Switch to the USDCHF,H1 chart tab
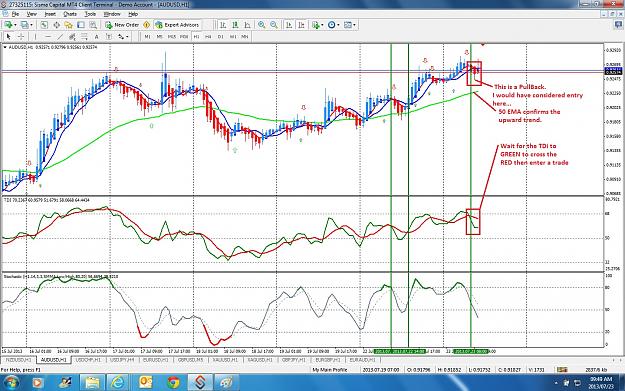 tap(88, 360)
